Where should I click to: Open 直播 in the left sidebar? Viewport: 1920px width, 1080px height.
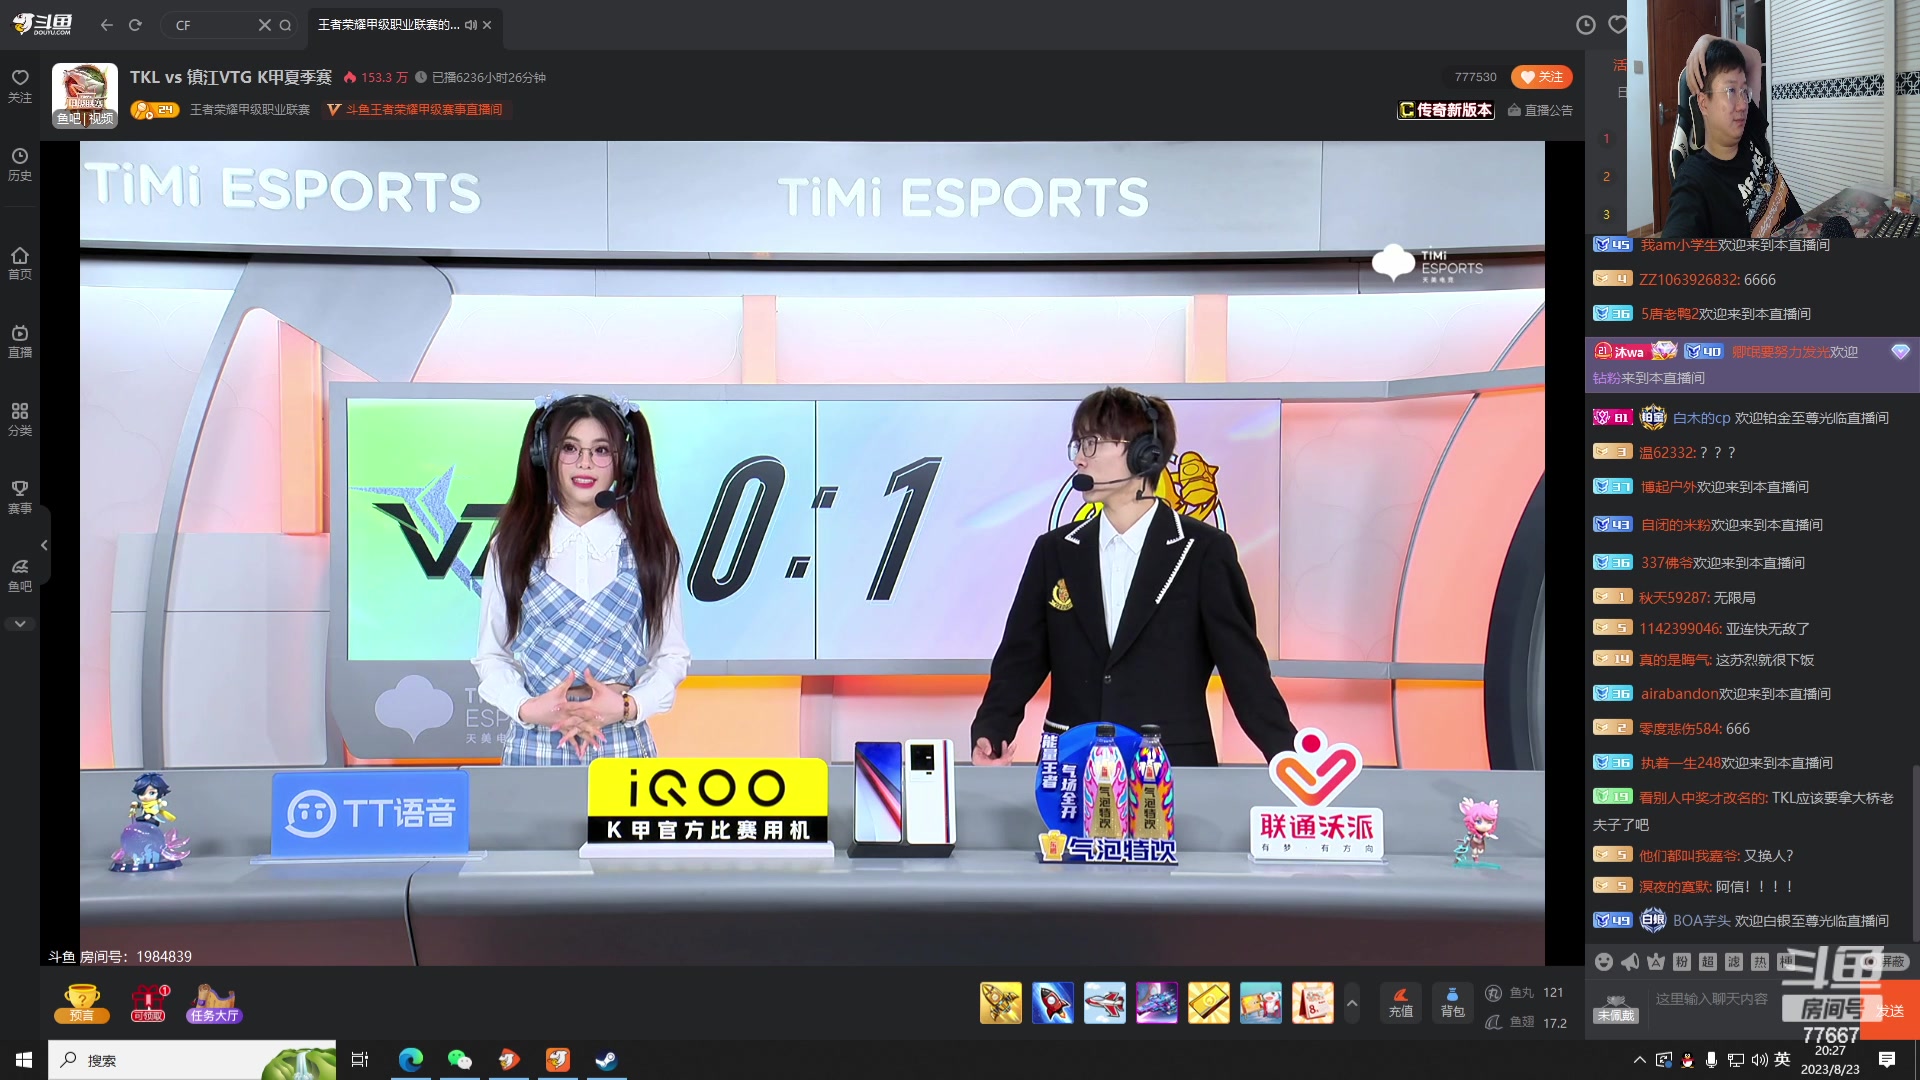click(x=20, y=341)
